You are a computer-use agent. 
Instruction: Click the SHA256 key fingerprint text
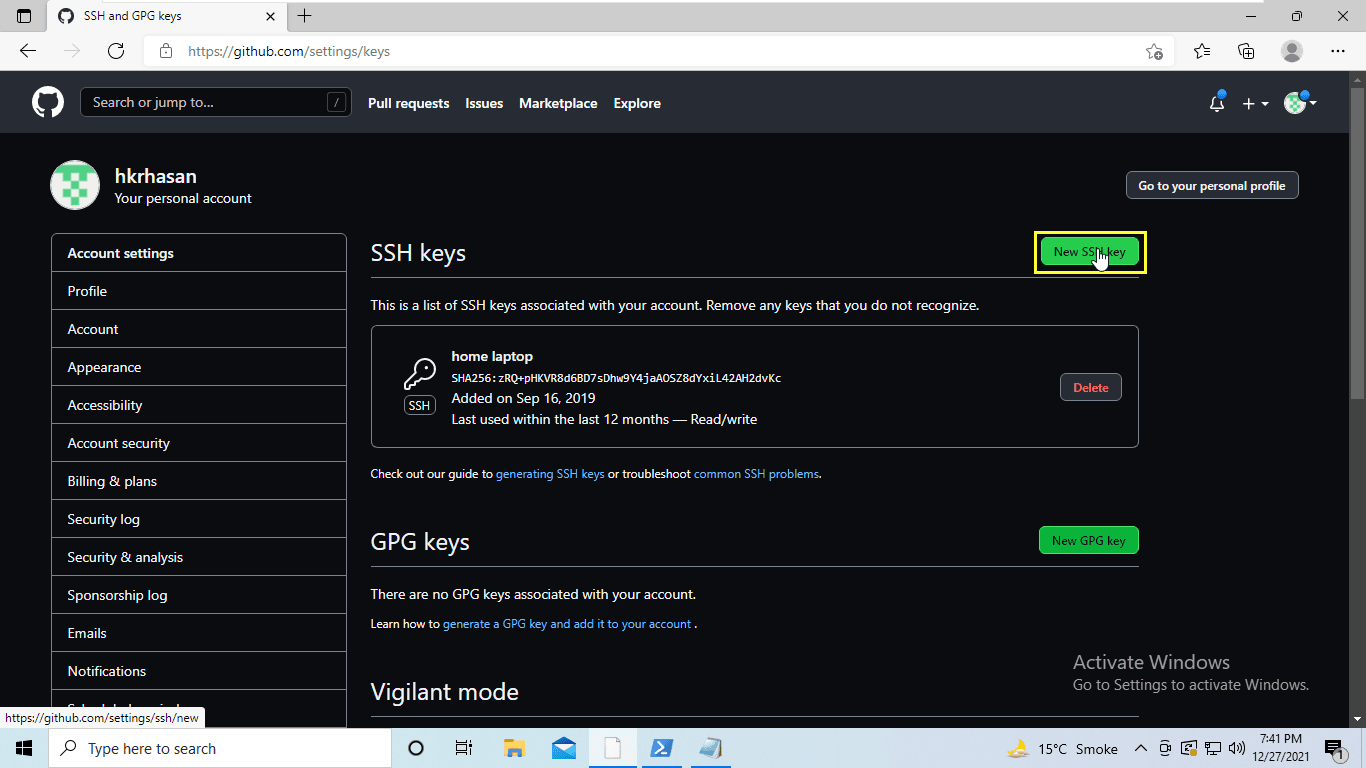[x=616, y=378]
